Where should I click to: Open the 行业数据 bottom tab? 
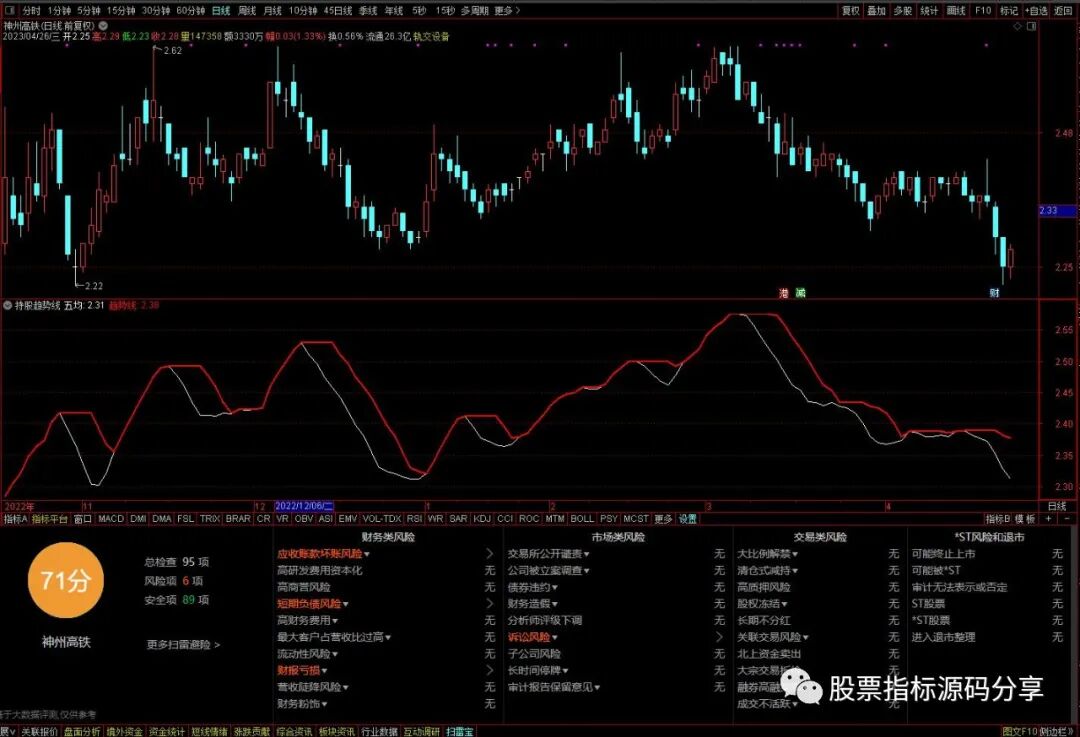[x=380, y=731]
